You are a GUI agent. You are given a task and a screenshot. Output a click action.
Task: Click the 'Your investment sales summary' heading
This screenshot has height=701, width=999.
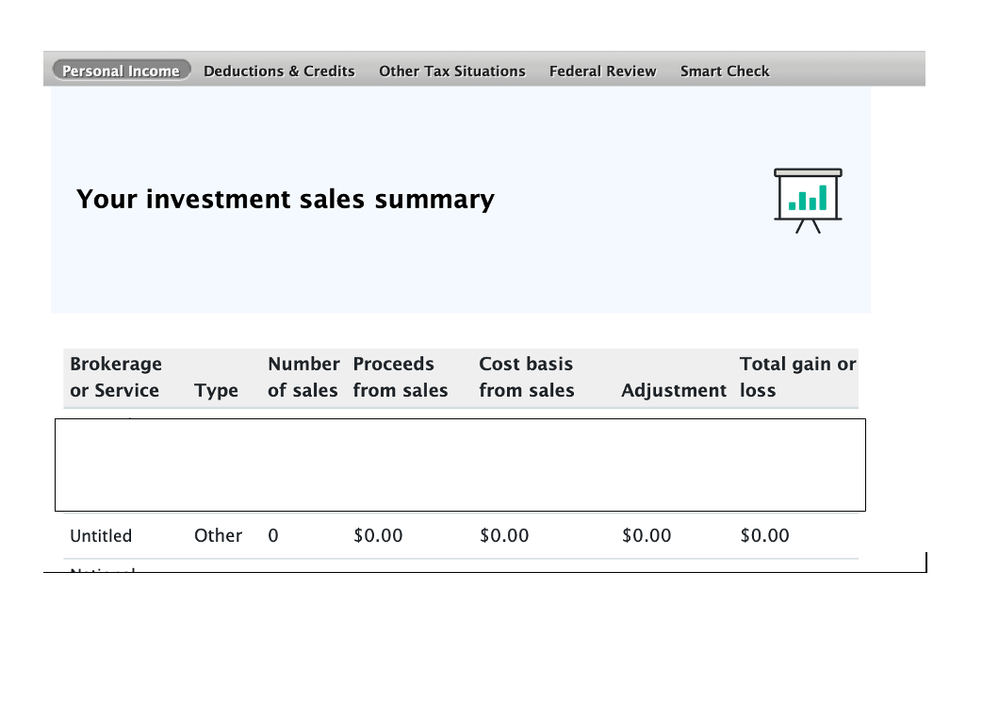point(285,199)
